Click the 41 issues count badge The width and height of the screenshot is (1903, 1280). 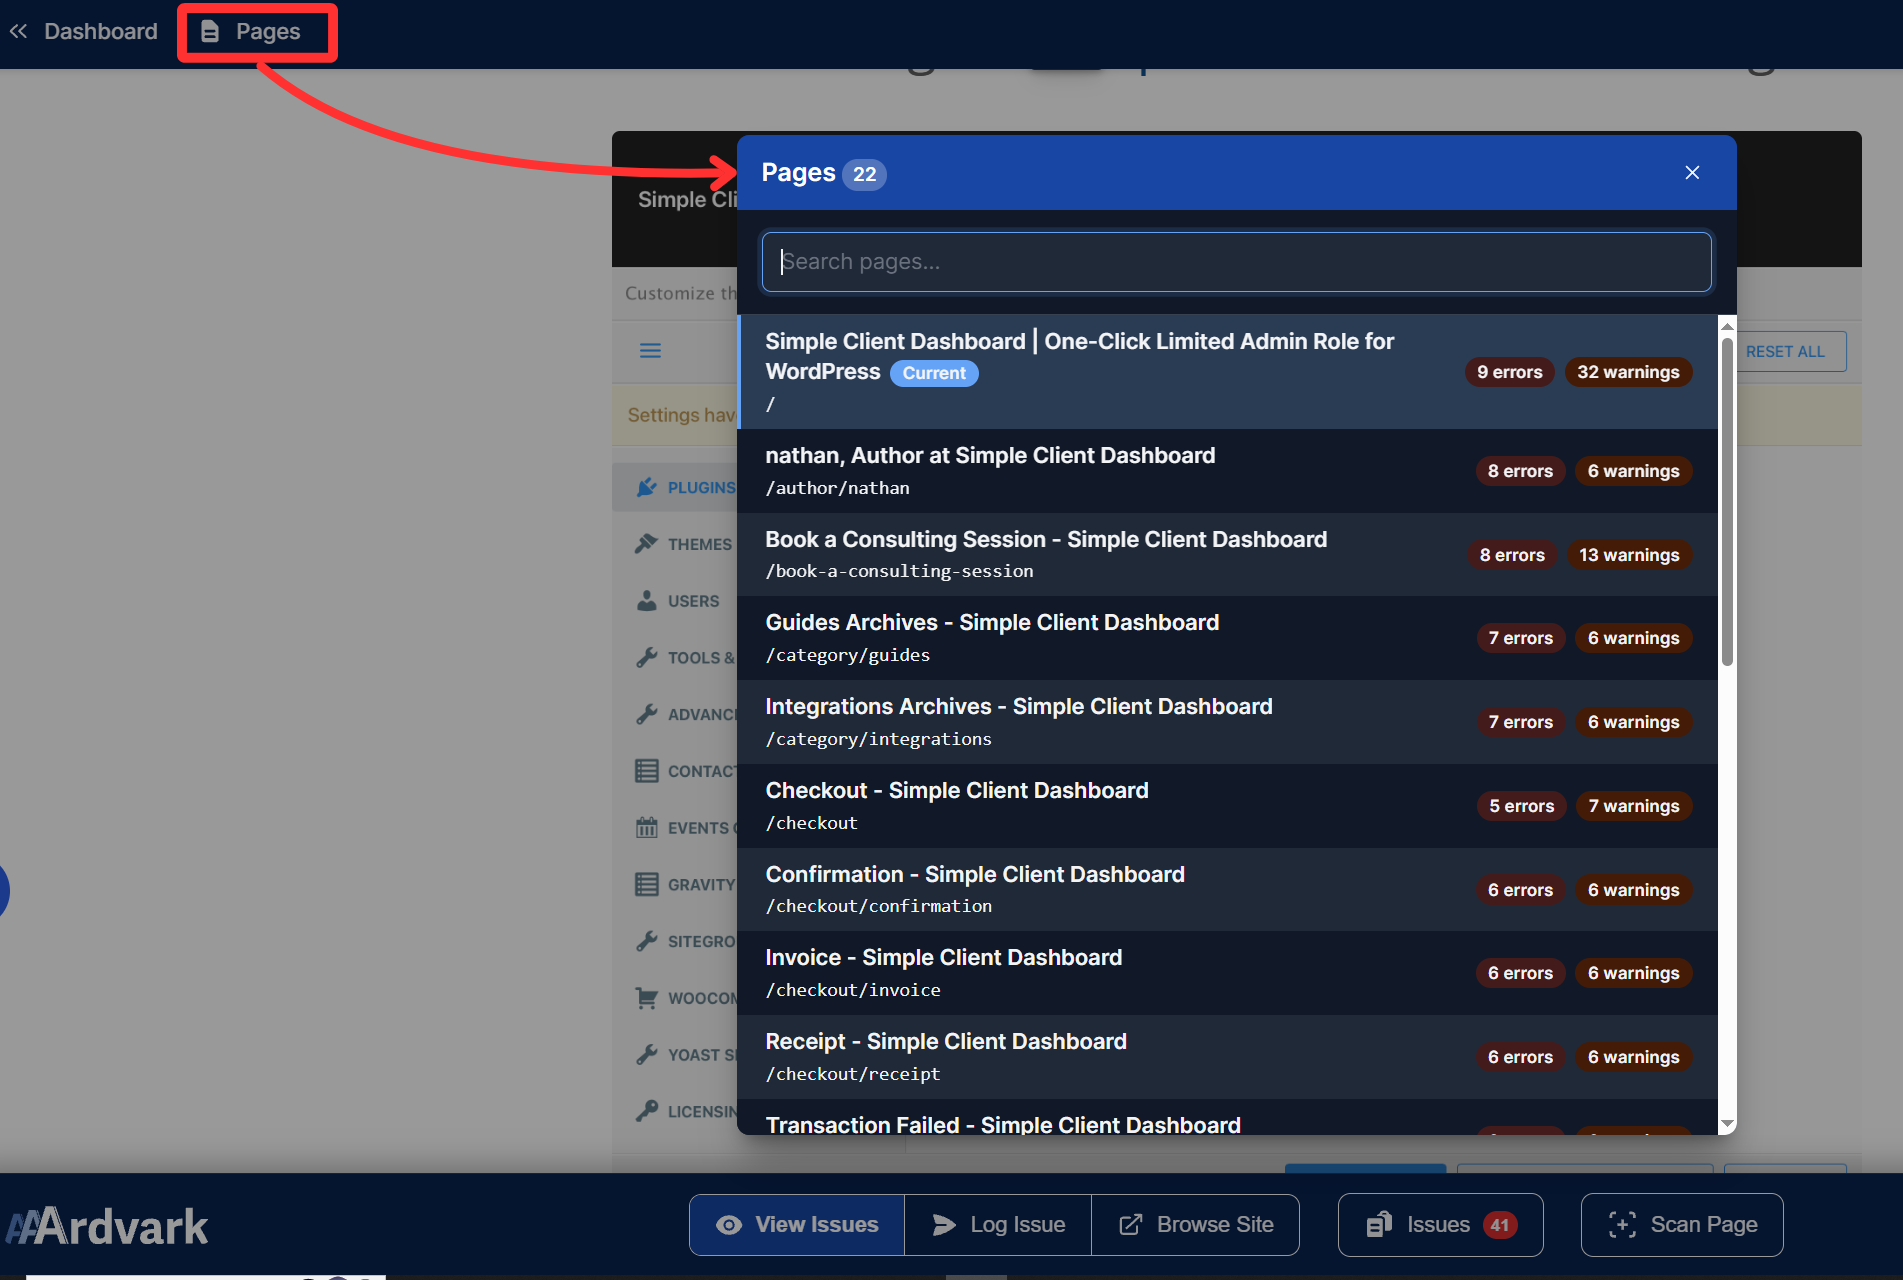coord(1499,1225)
